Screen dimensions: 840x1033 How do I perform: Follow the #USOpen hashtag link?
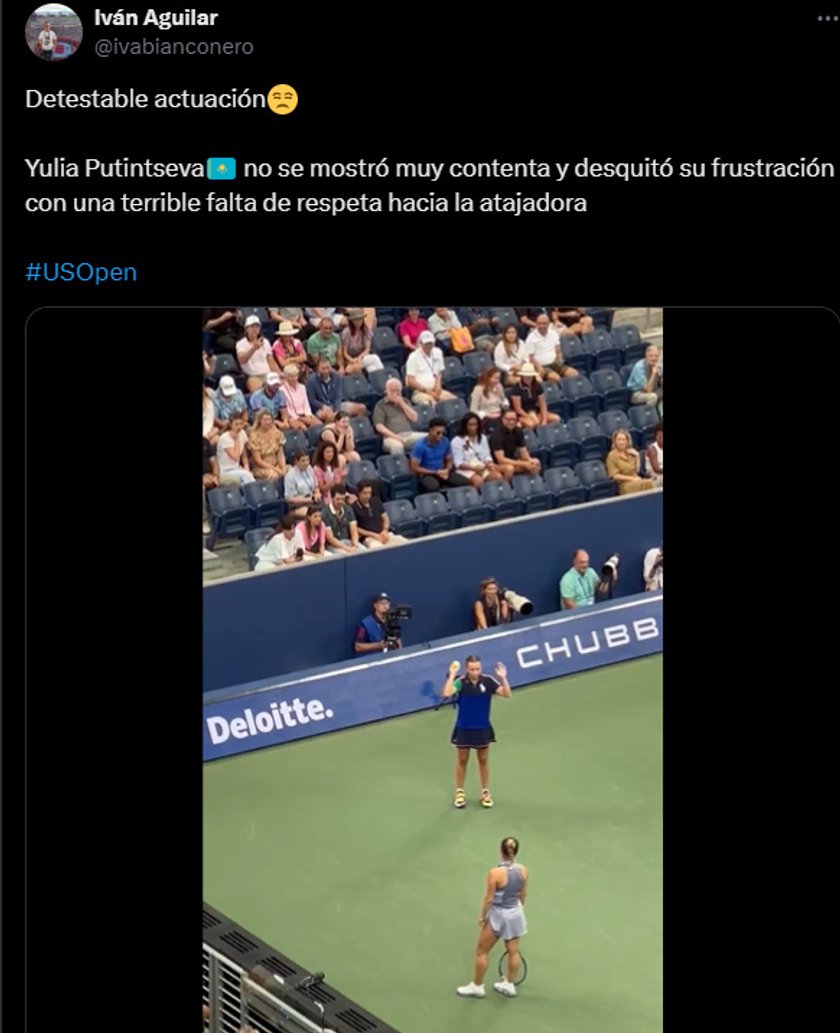coord(81,272)
